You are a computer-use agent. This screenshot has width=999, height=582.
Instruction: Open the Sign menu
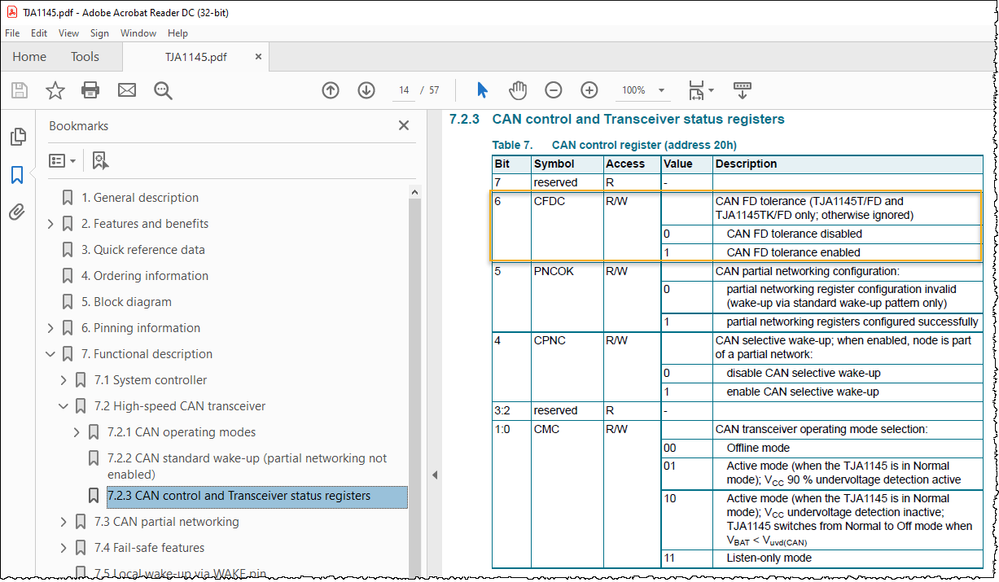99,33
